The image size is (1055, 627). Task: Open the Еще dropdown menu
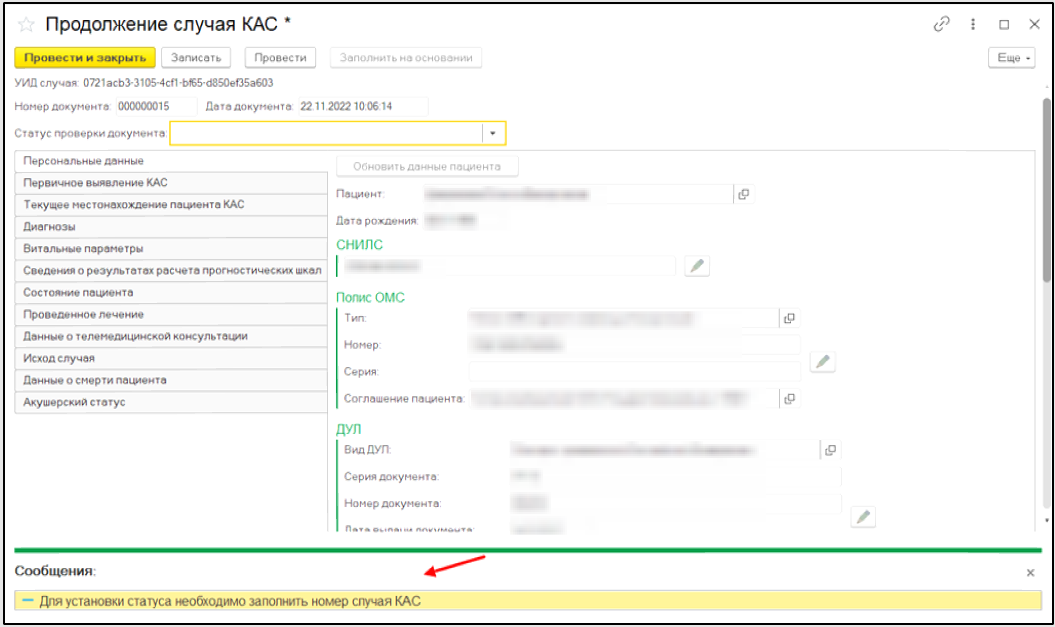pos(1012,58)
